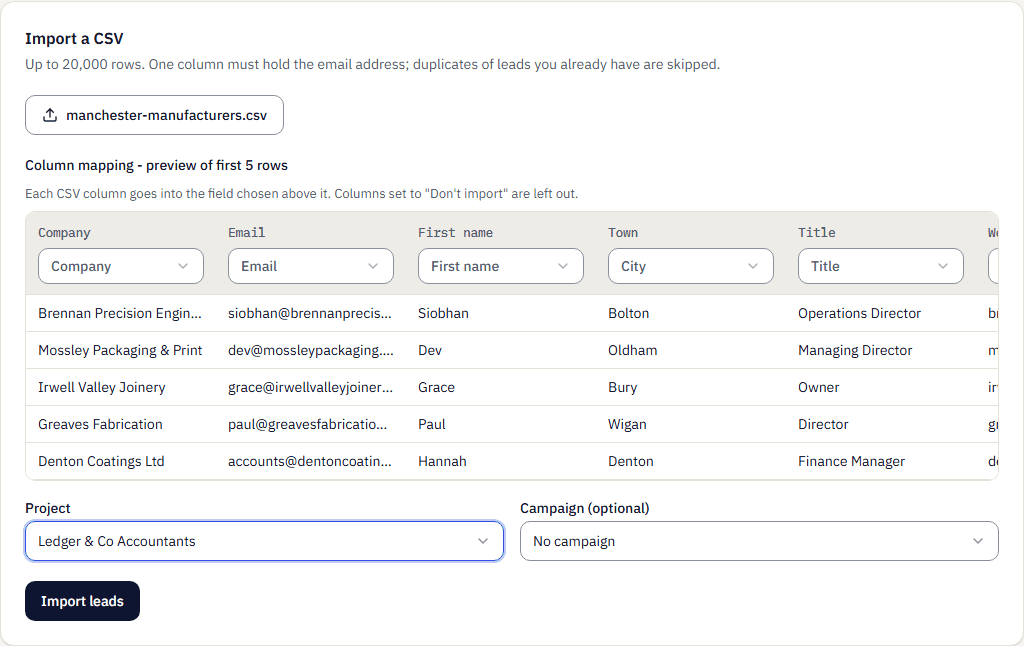Click the first name Dev
1024x646 pixels.
430,350
